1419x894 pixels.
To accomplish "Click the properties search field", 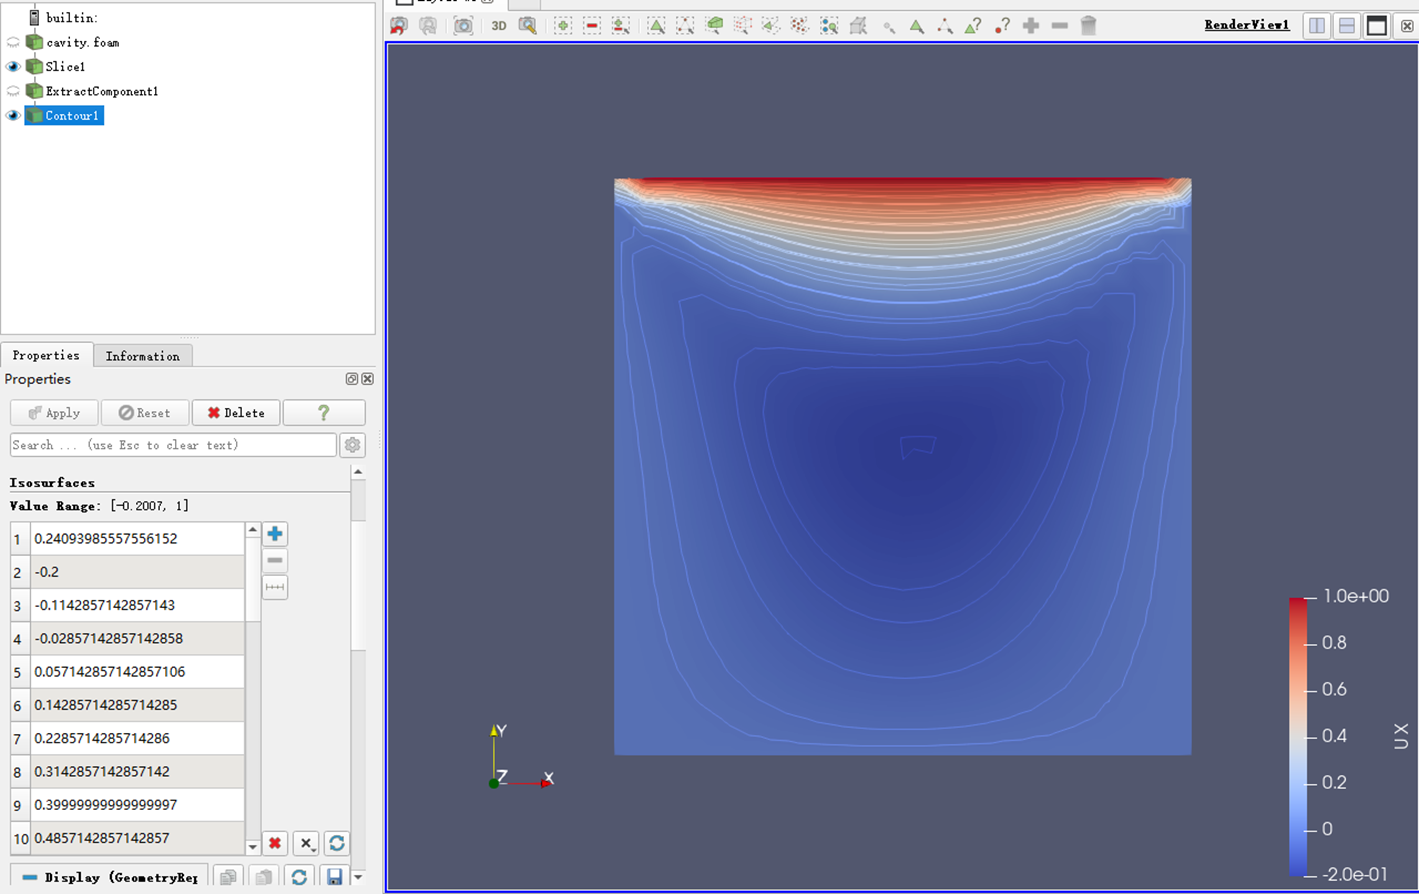I will coord(170,444).
